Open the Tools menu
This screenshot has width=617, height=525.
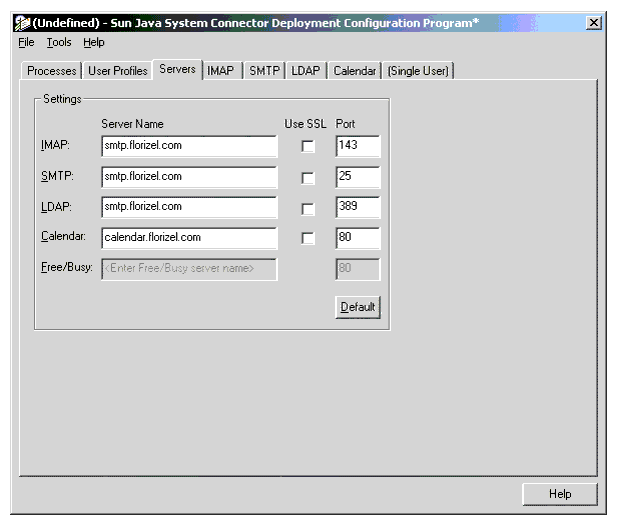click(59, 42)
